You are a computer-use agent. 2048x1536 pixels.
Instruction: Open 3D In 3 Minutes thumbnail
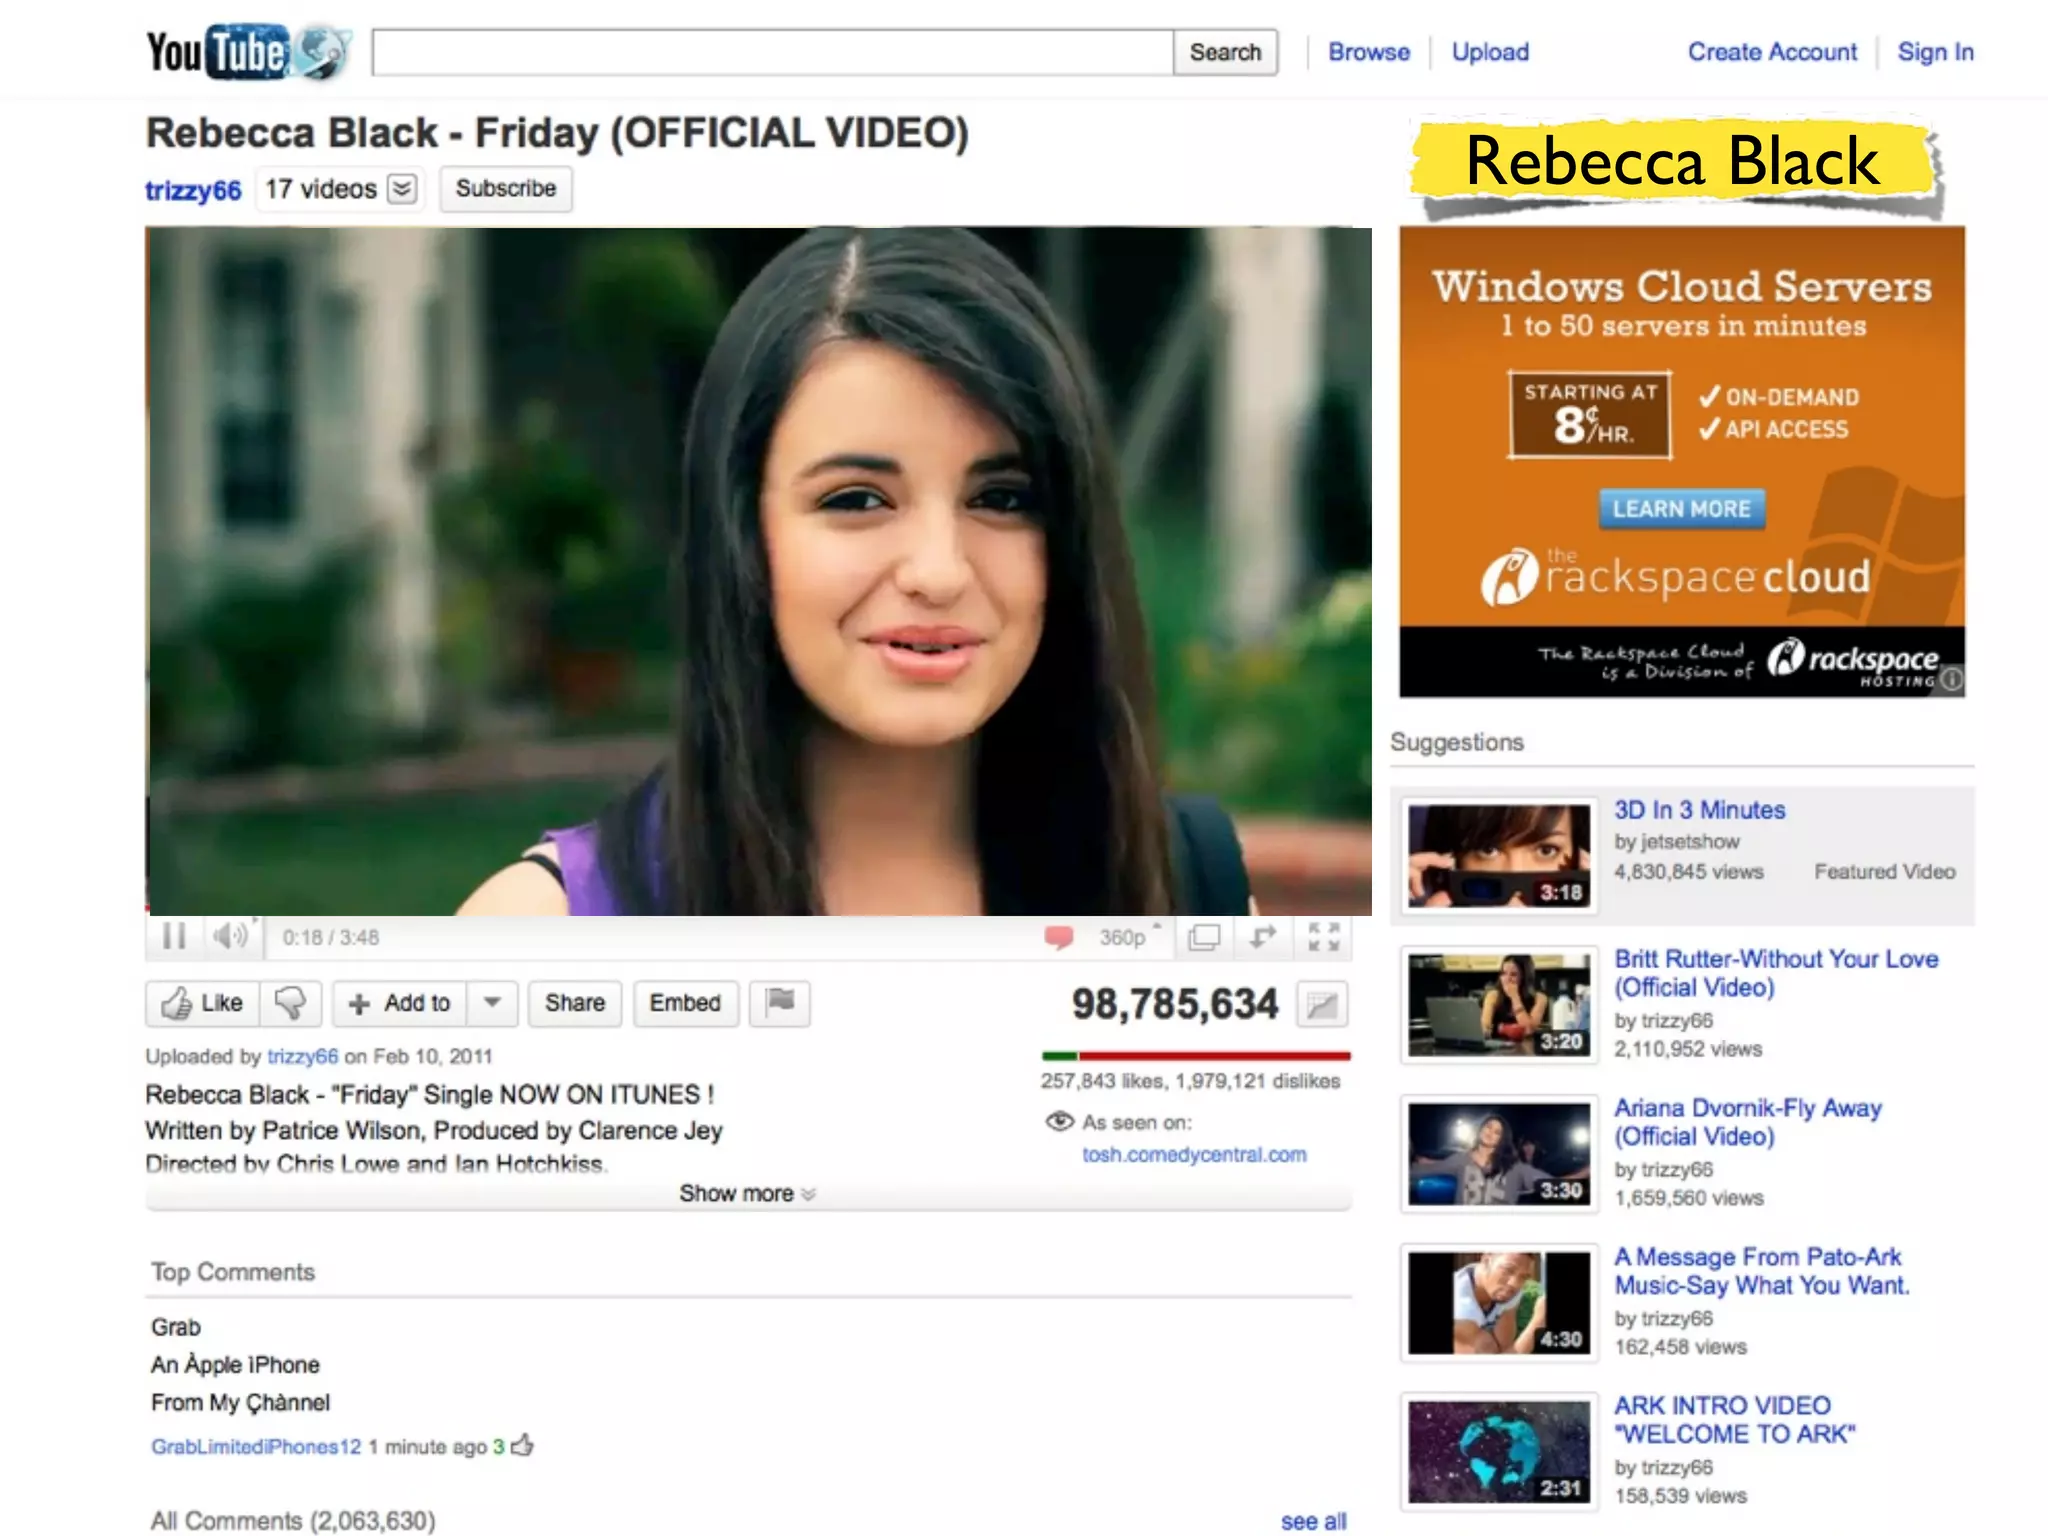pos(1499,856)
